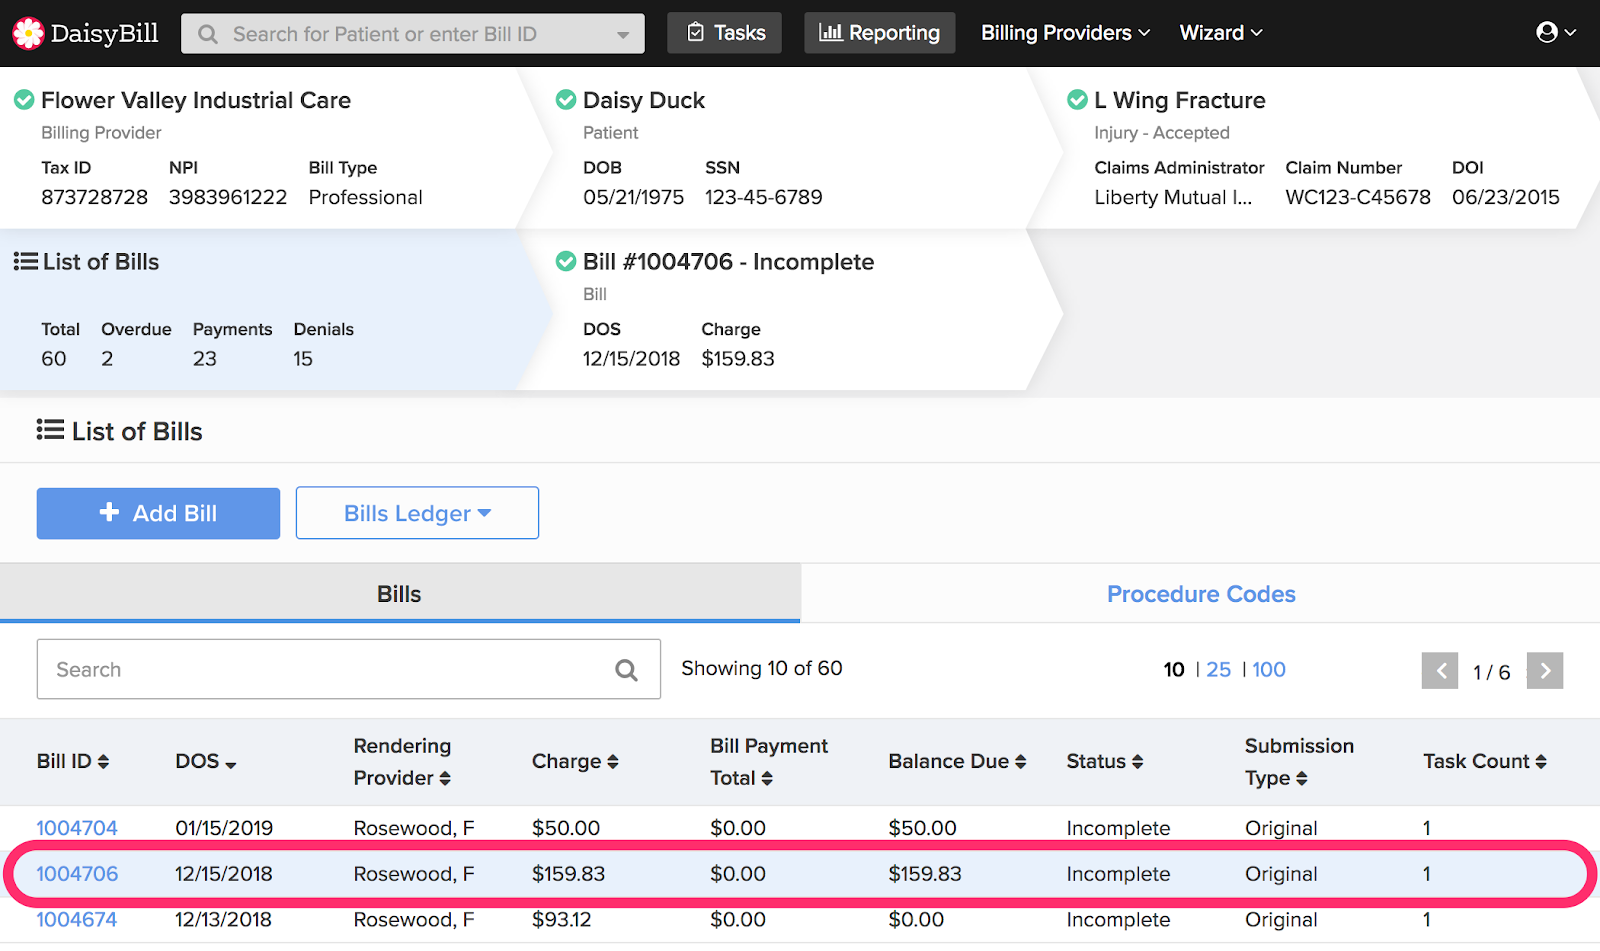This screenshot has width=1600, height=951.
Task: Sort table by Bill Payment Total column
Action: (769, 762)
